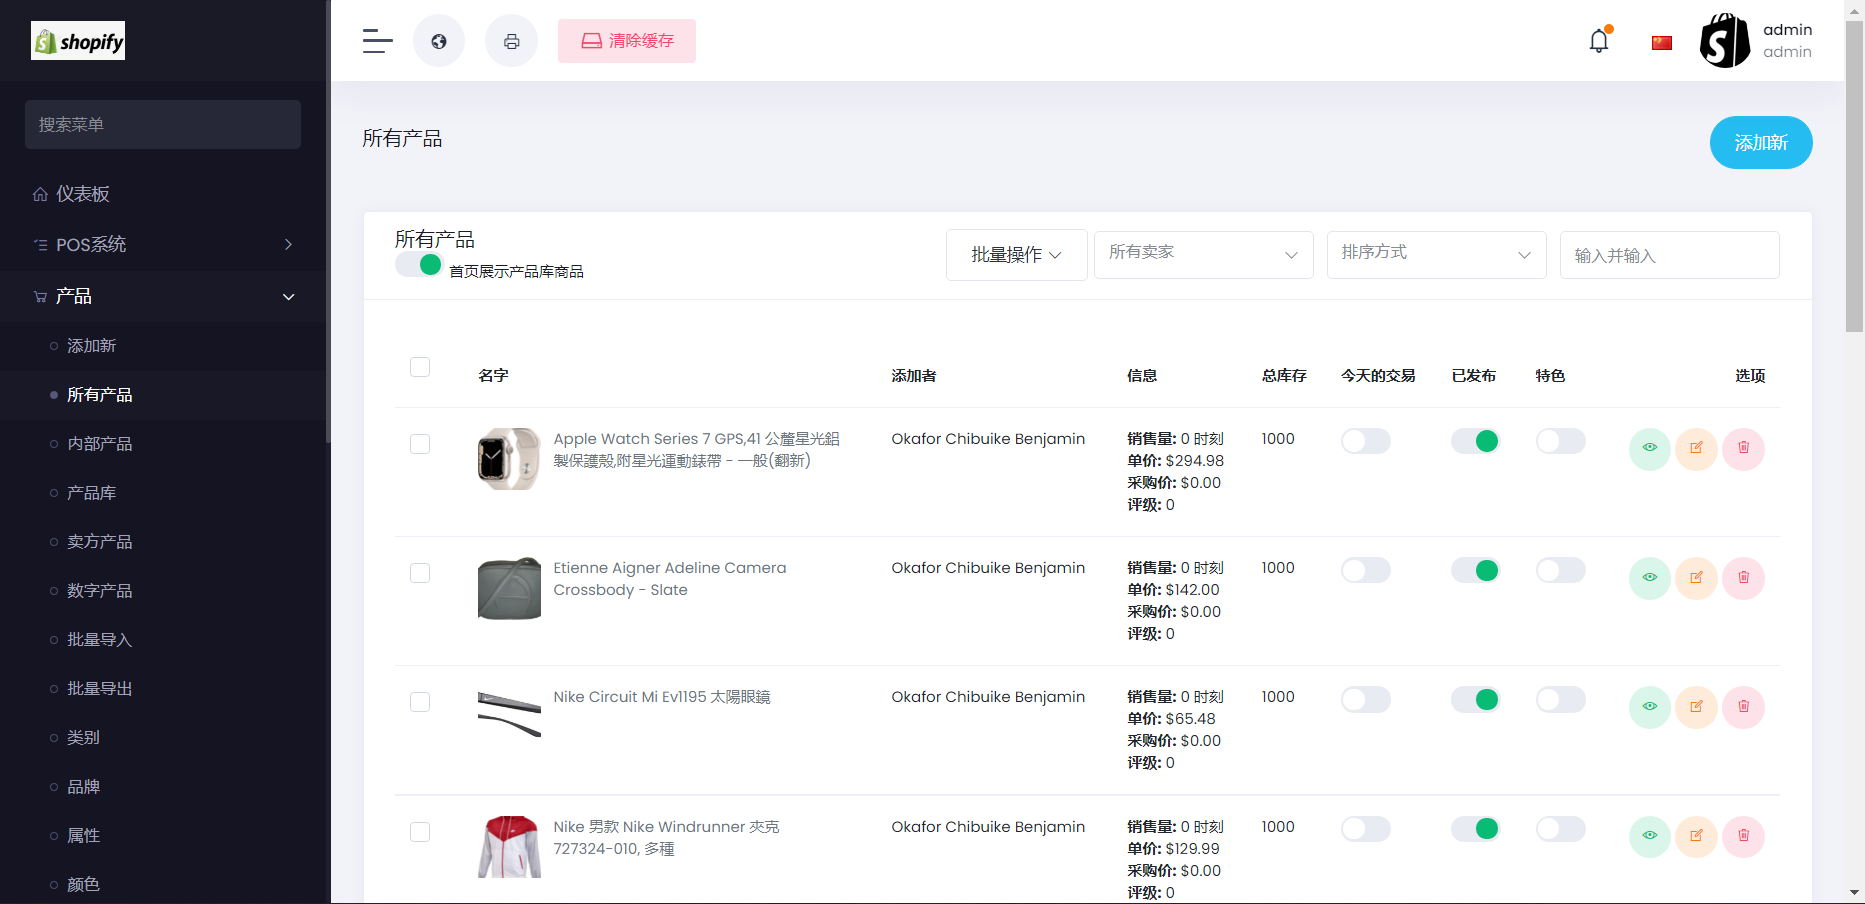Delete the Nike Circuit Mi Ev1195 product
1865x904 pixels.
(x=1744, y=707)
